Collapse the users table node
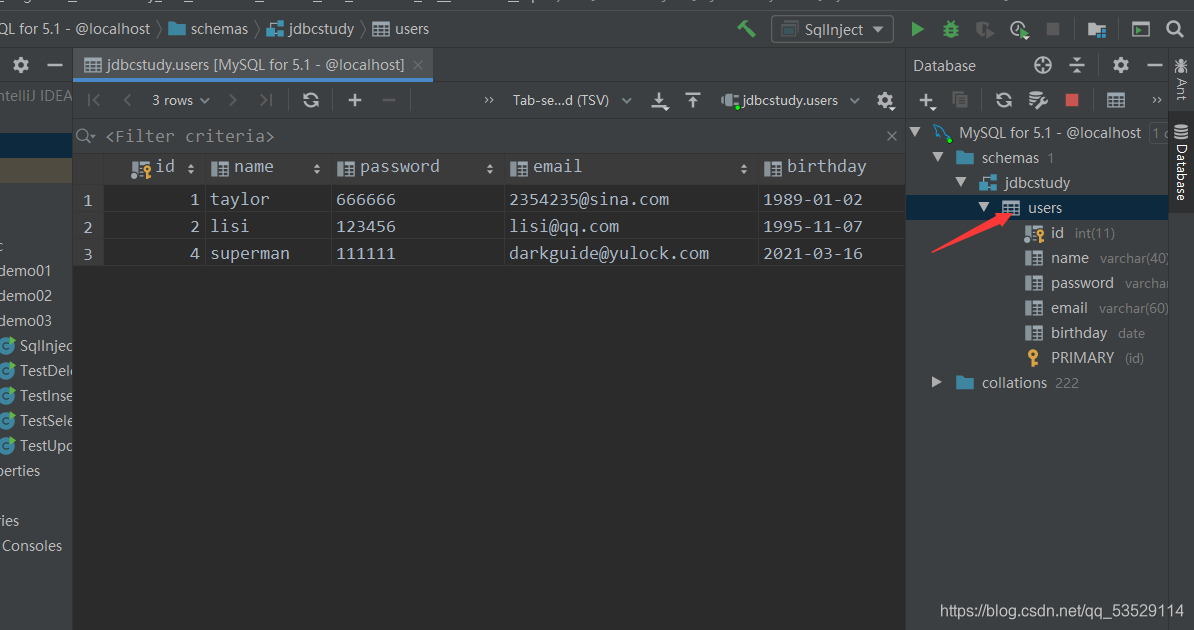The width and height of the screenshot is (1194, 630). (x=984, y=207)
